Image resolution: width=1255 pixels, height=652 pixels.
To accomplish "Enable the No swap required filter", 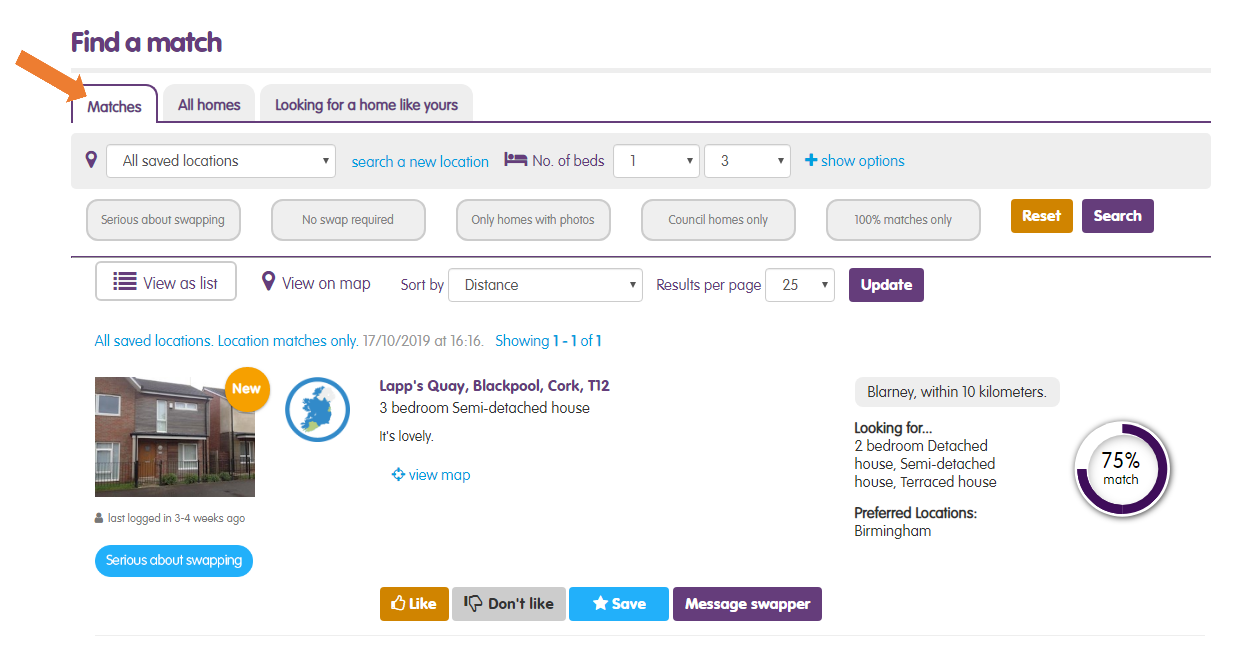I will (x=348, y=220).
